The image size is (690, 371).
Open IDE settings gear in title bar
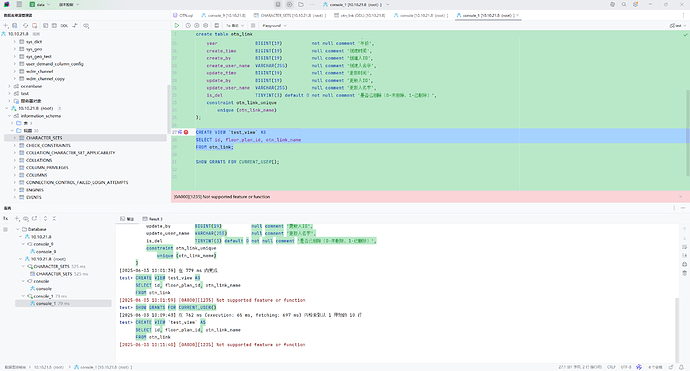click(x=635, y=4)
